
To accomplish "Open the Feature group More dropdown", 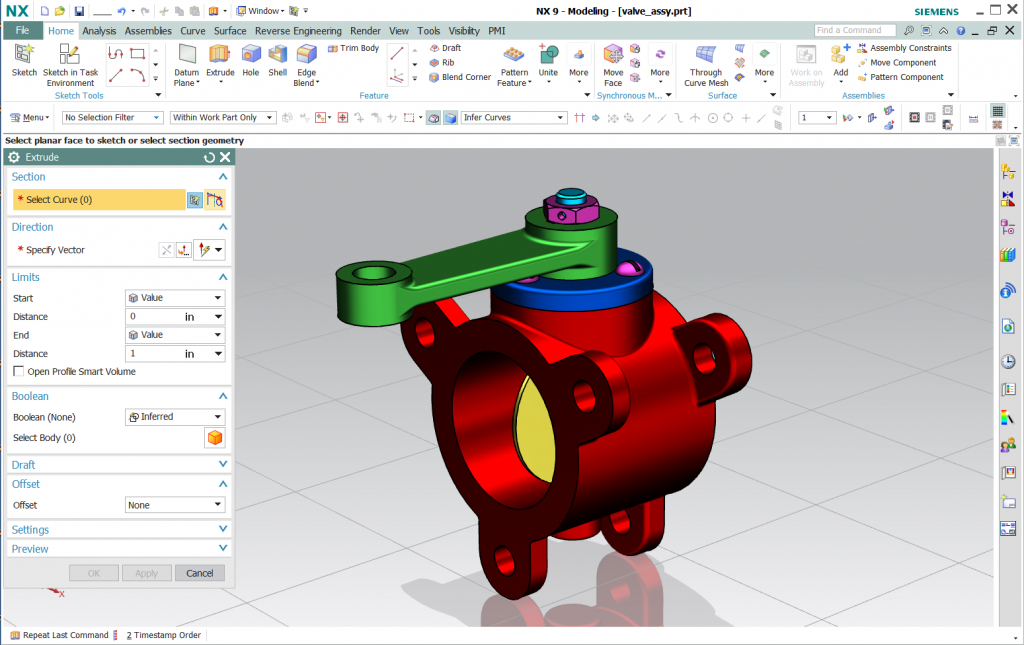I will click(x=579, y=63).
